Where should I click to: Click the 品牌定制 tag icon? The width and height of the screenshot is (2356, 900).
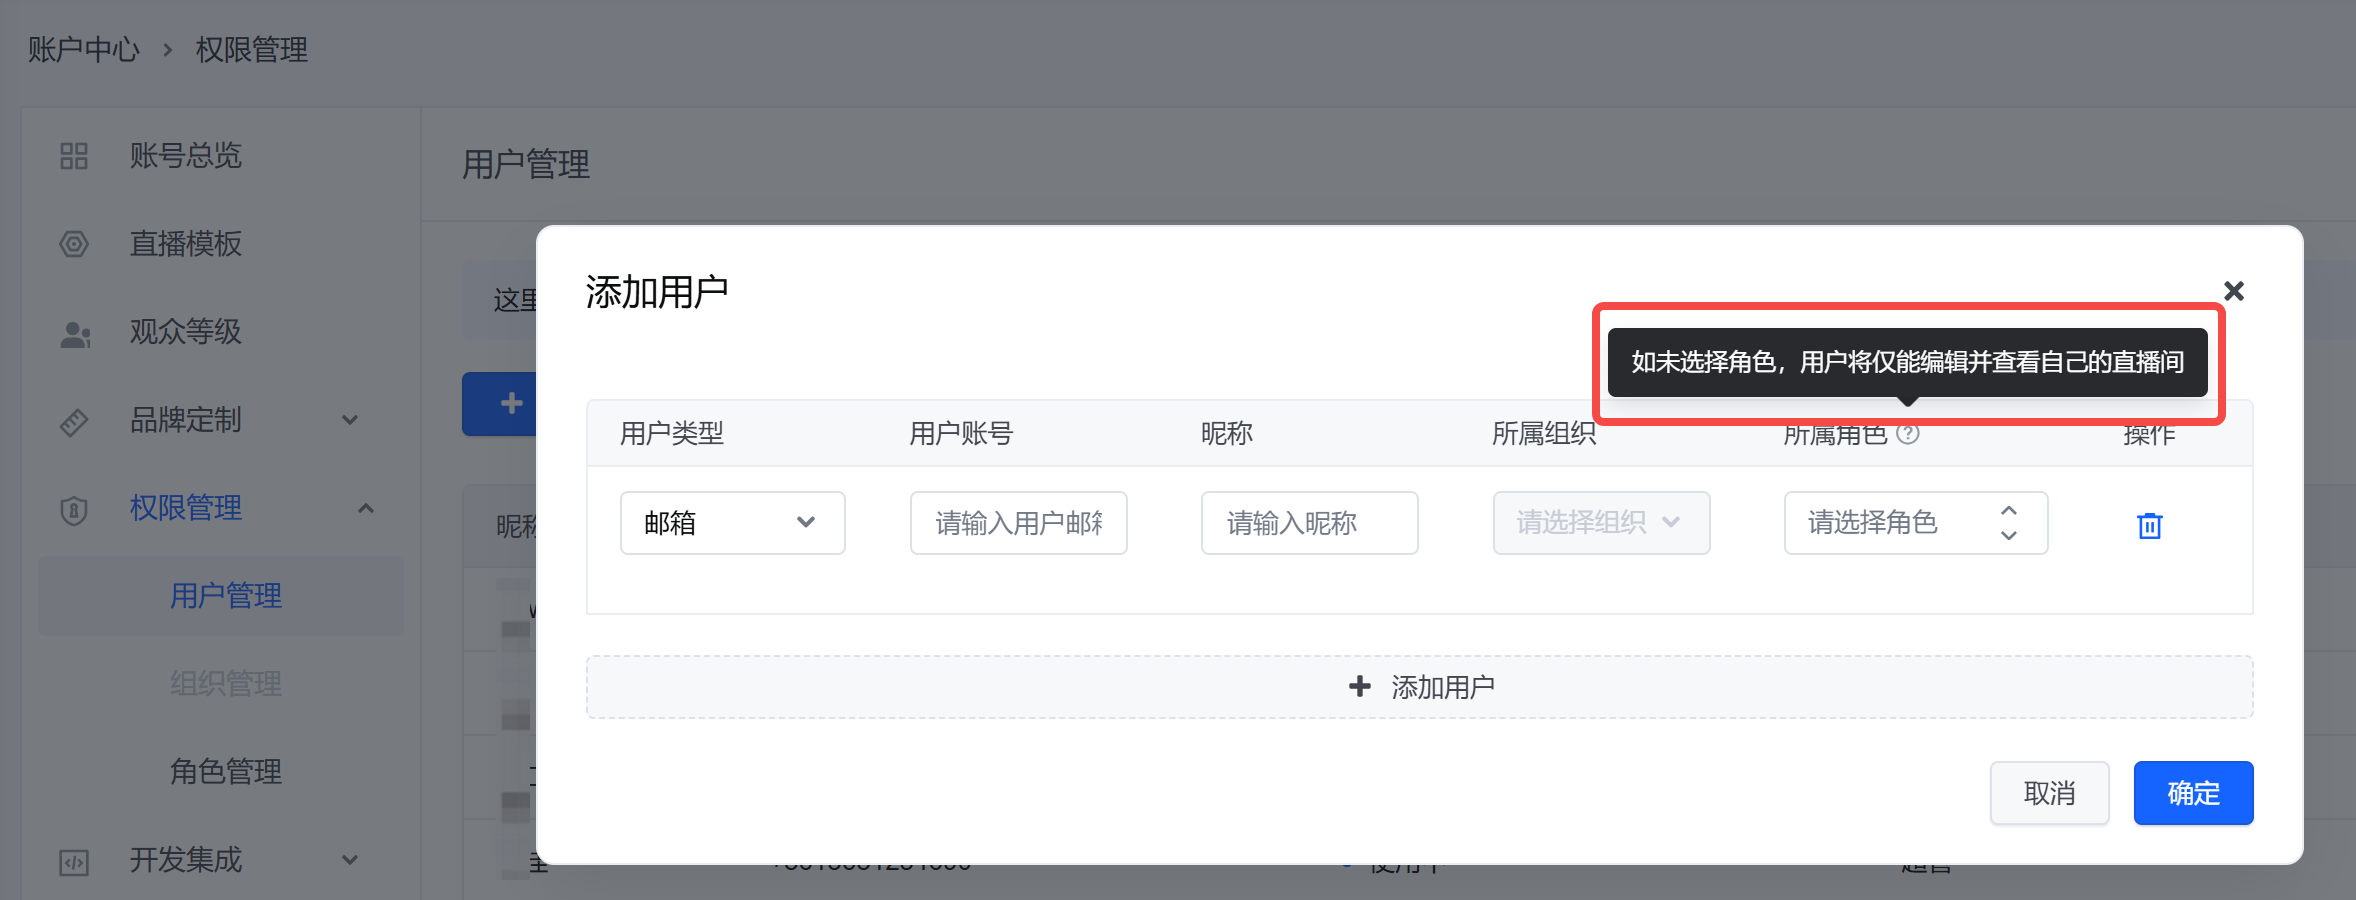[74, 422]
